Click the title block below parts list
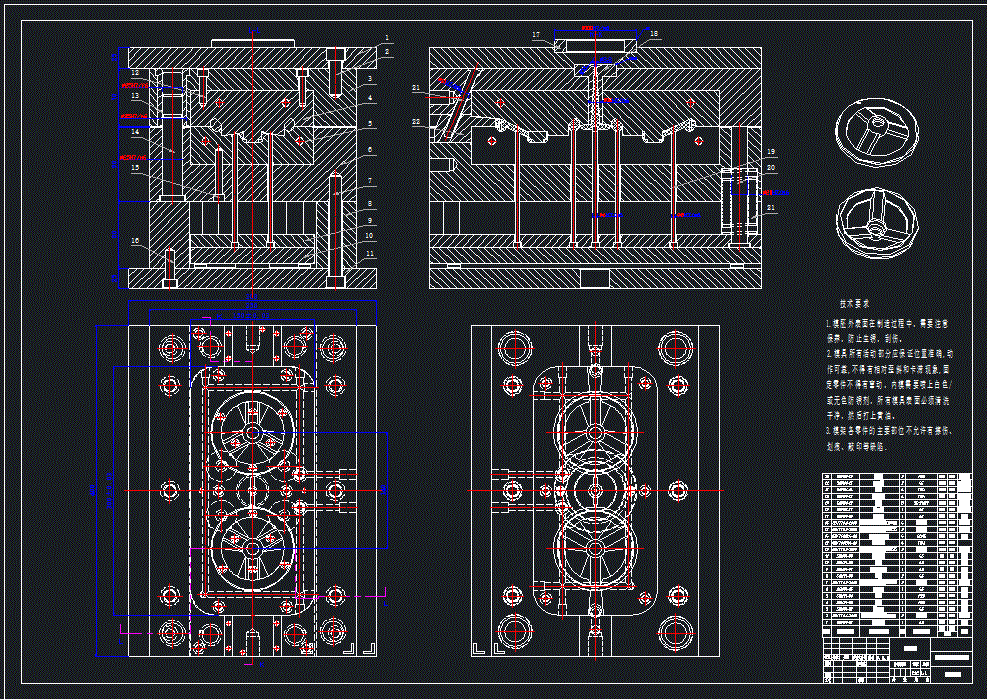This screenshot has height=699, width=987. [x=897, y=660]
